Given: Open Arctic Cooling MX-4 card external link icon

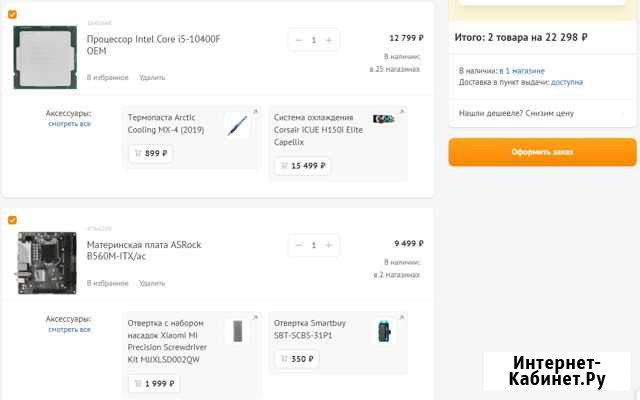Looking at the screenshot, I should pos(255,111).
